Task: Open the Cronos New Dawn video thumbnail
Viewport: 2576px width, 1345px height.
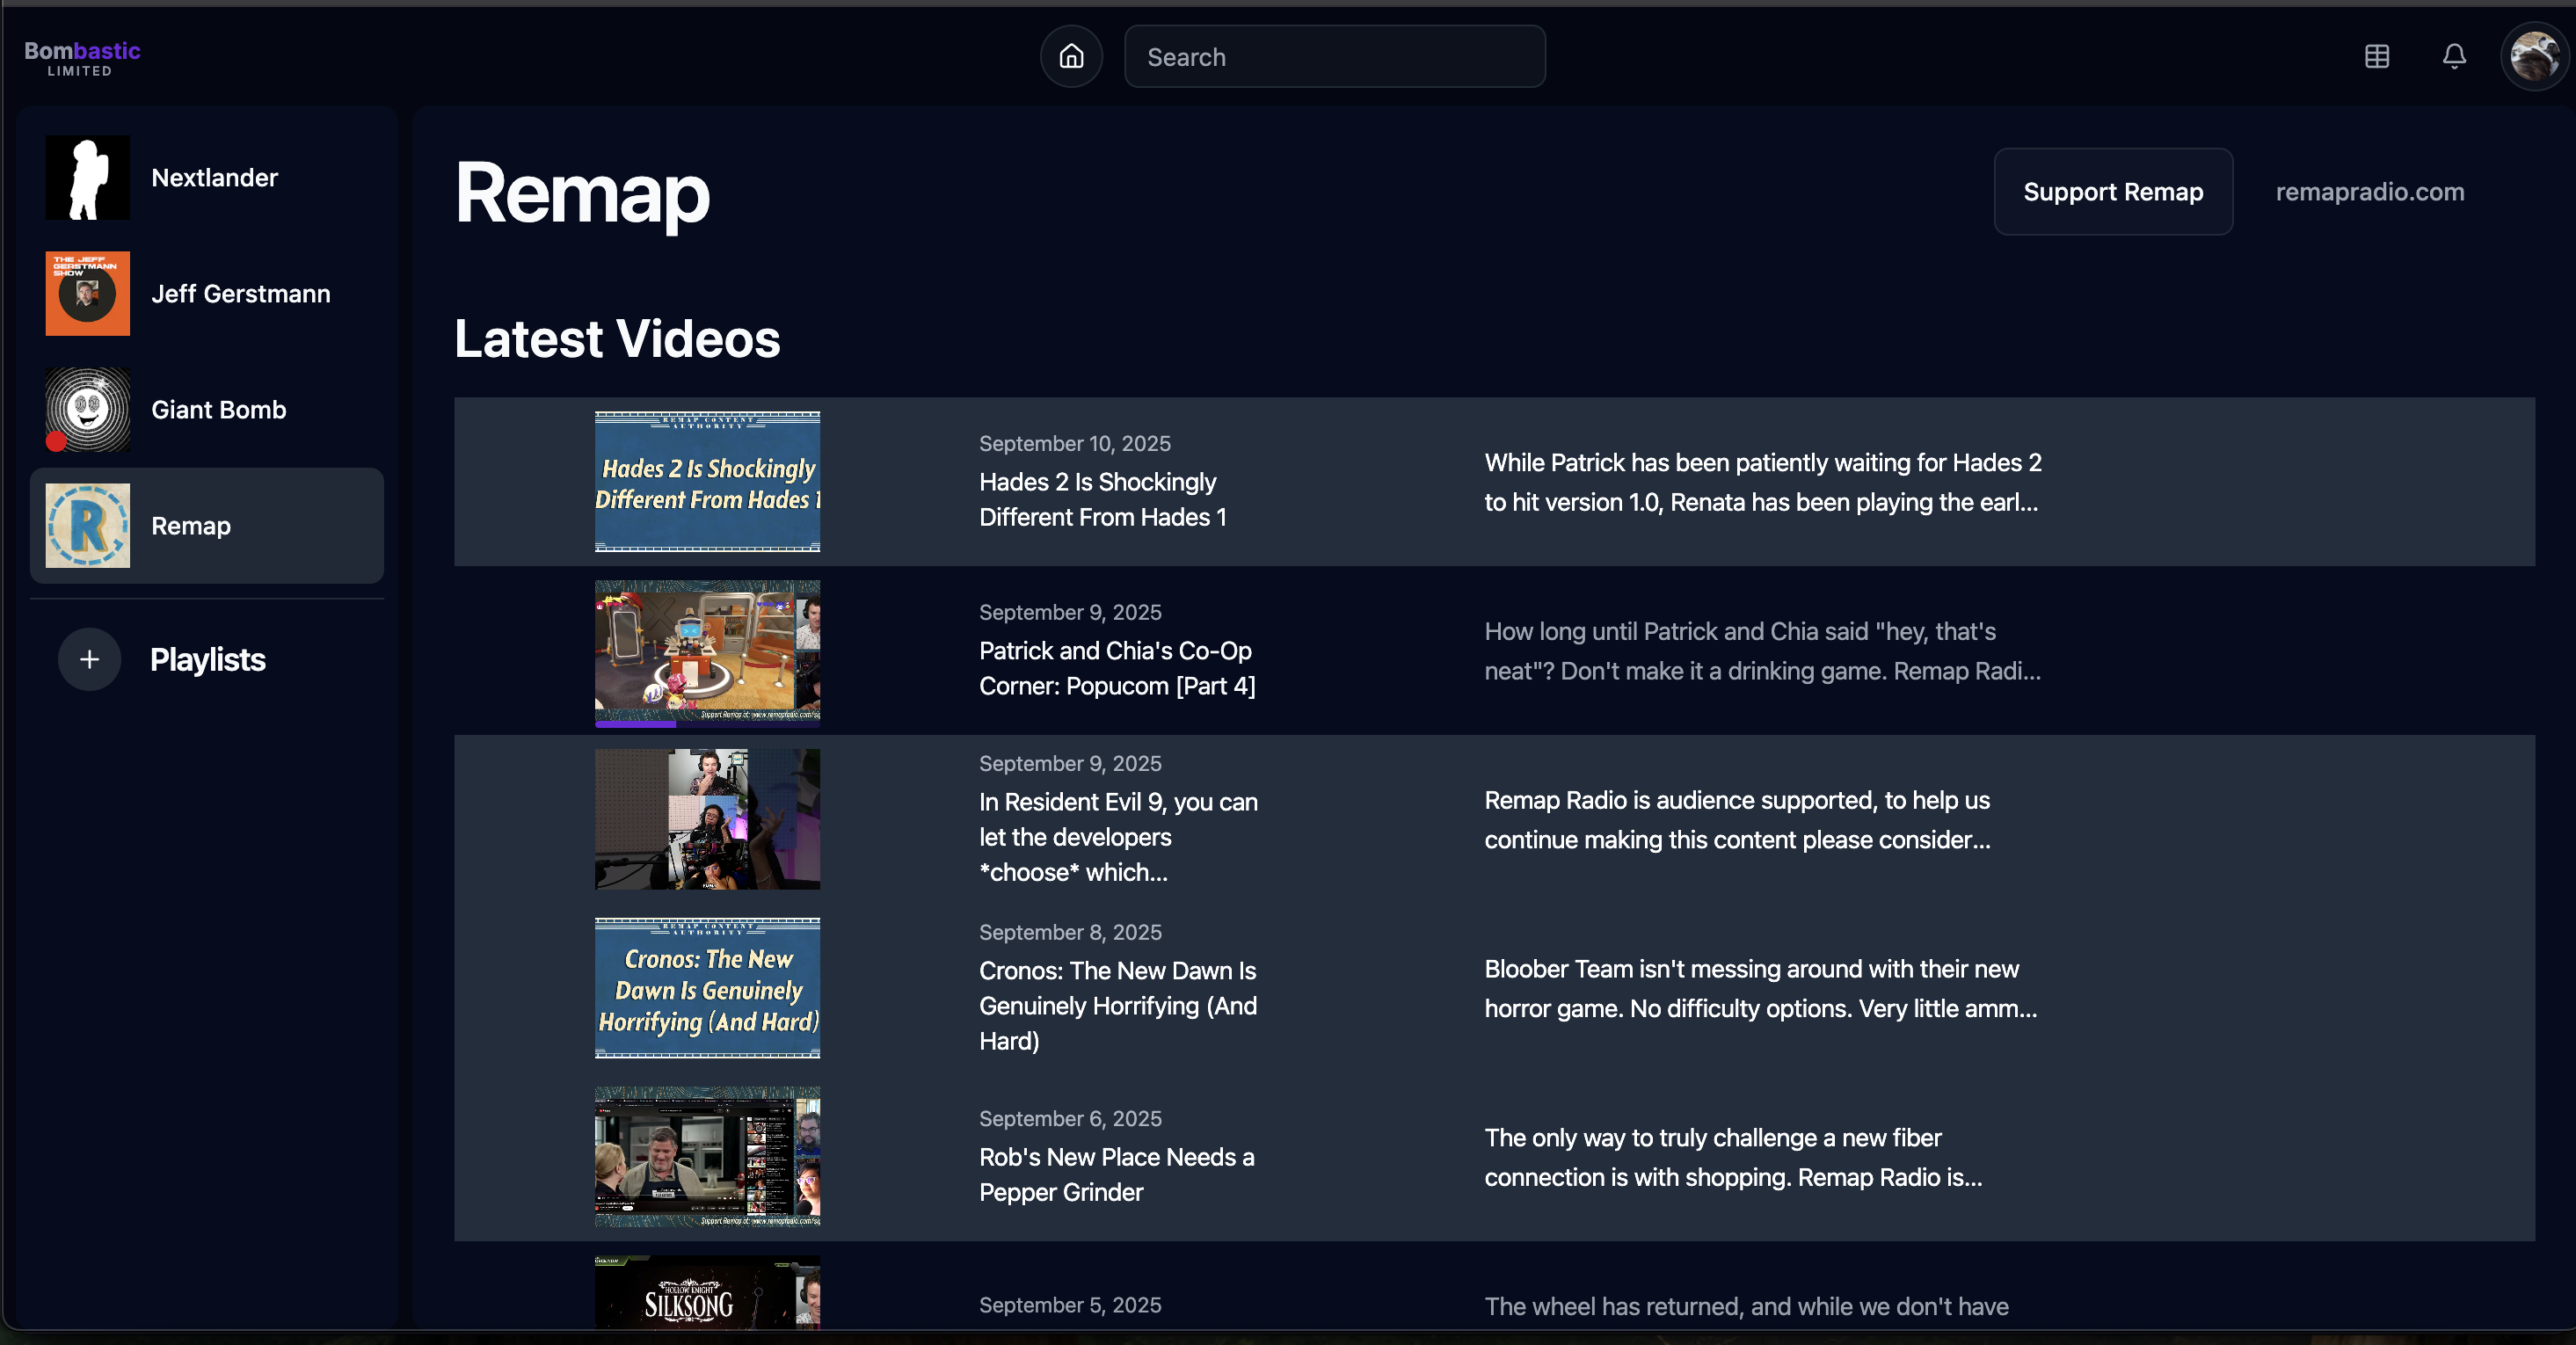Action: [x=707, y=988]
